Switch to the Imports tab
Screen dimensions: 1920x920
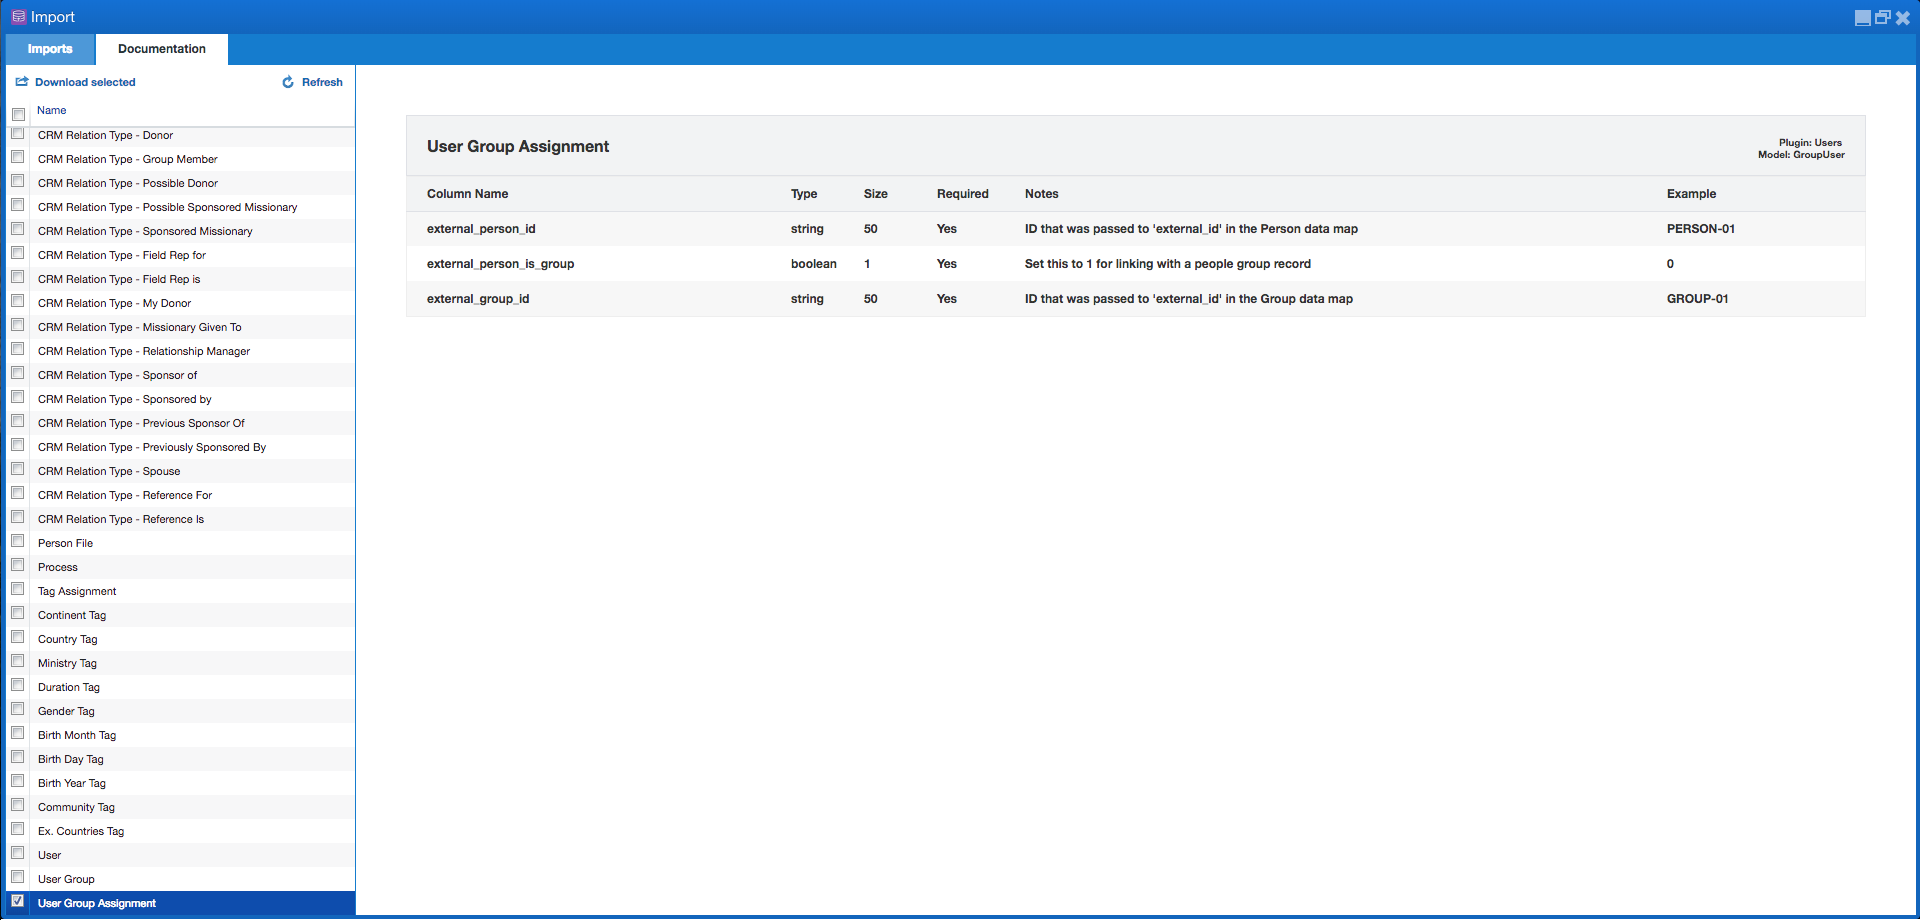(x=50, y=49)
